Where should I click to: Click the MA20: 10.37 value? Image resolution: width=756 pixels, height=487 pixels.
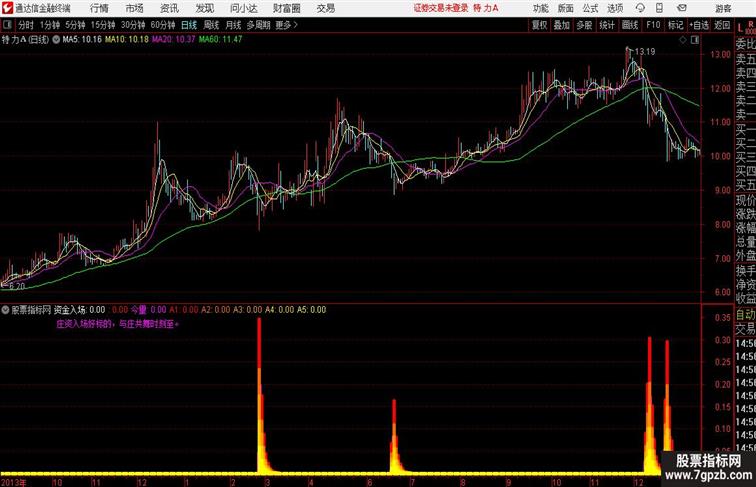coord(174,40)
